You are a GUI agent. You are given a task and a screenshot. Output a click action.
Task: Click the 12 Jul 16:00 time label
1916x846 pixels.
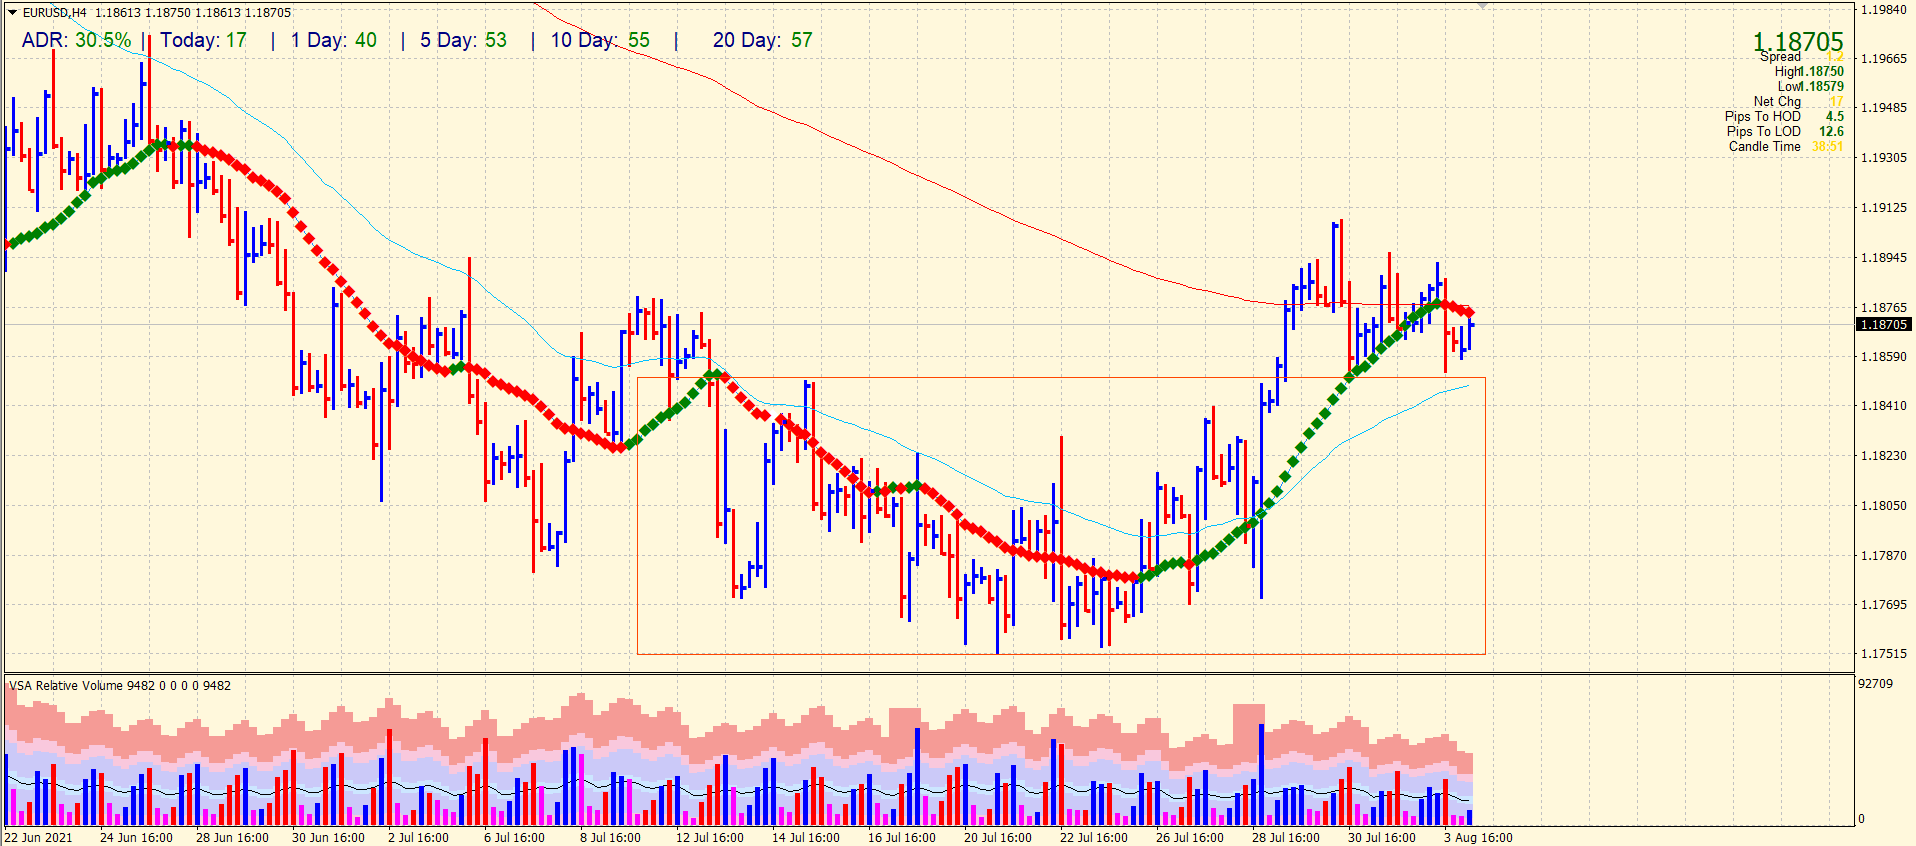coord(710,838)
